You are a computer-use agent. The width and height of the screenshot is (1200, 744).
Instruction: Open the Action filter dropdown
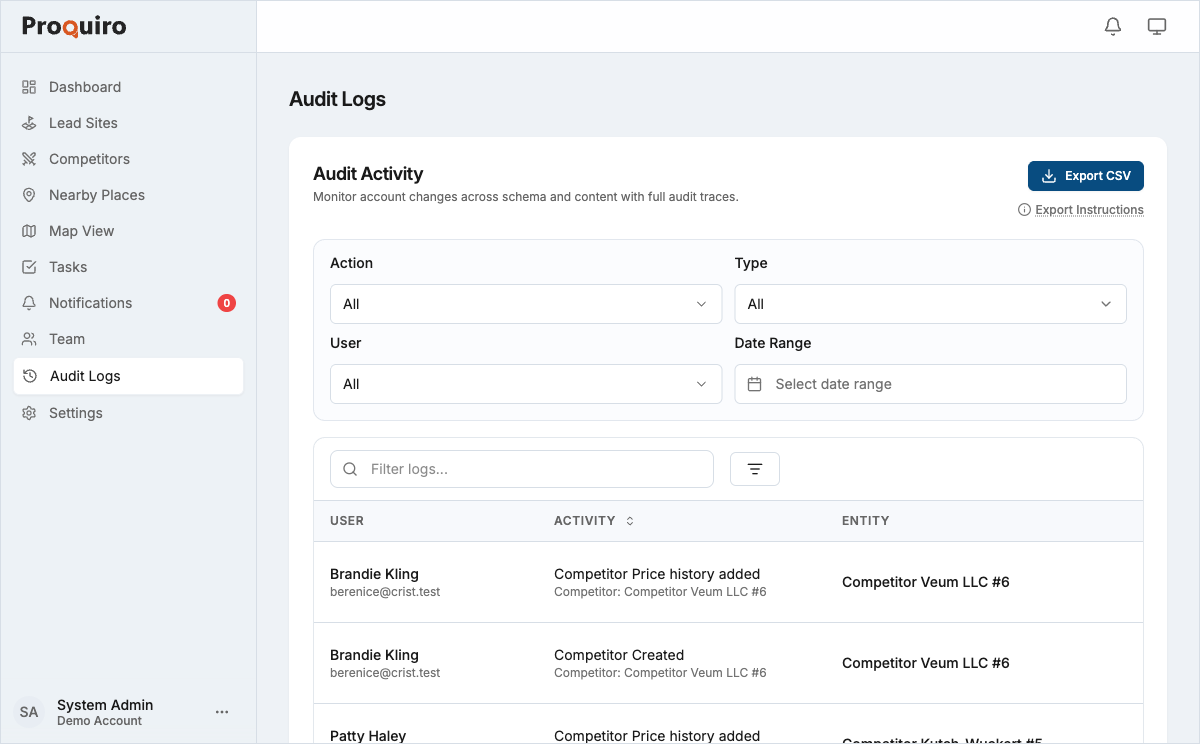click(x=526, y=303)
